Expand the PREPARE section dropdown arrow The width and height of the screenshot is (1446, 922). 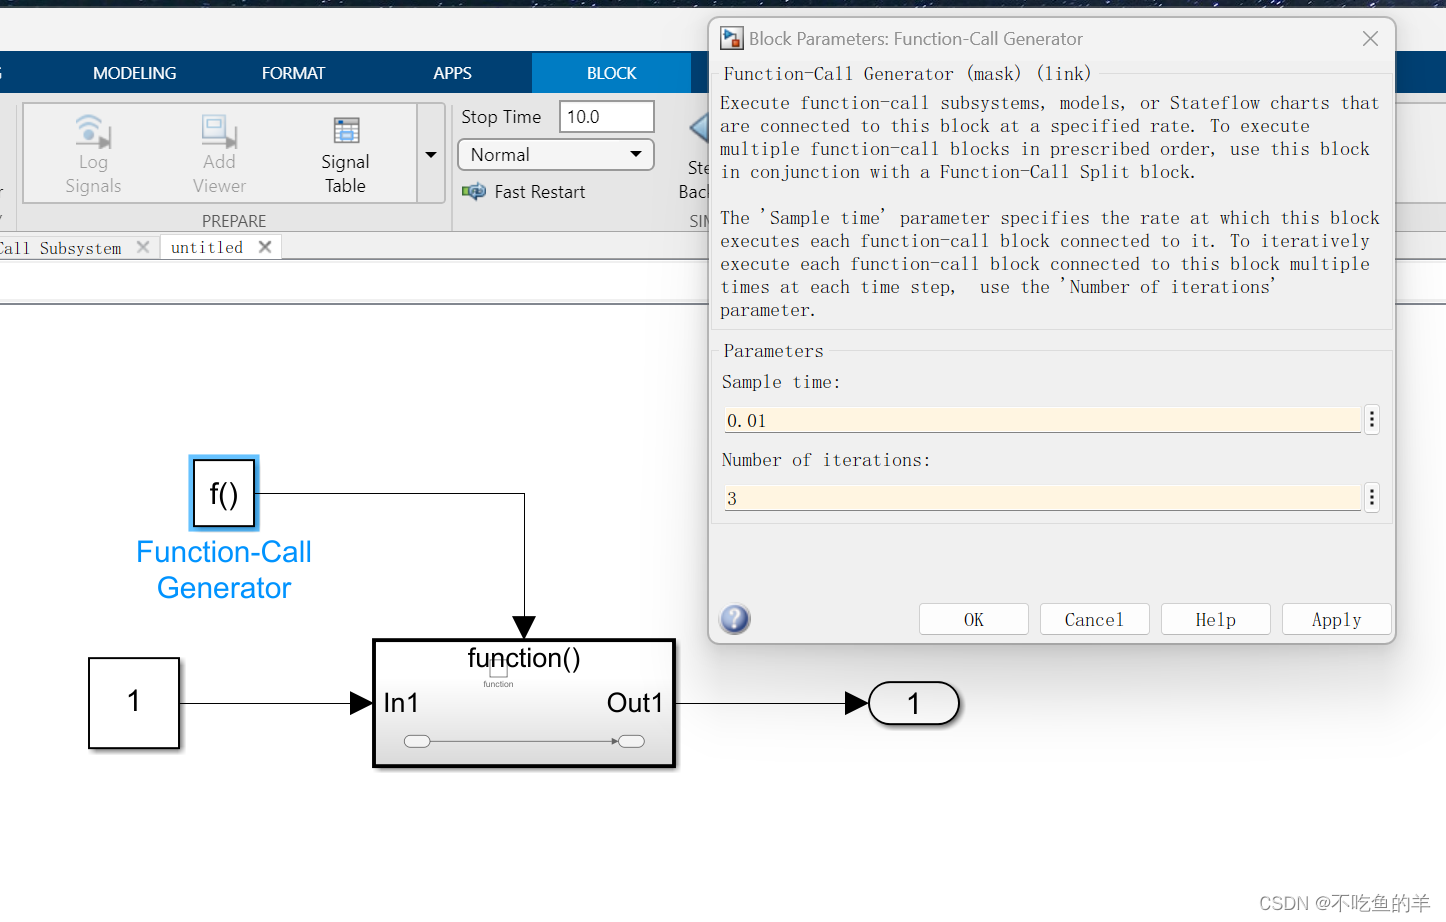point(431,154)
